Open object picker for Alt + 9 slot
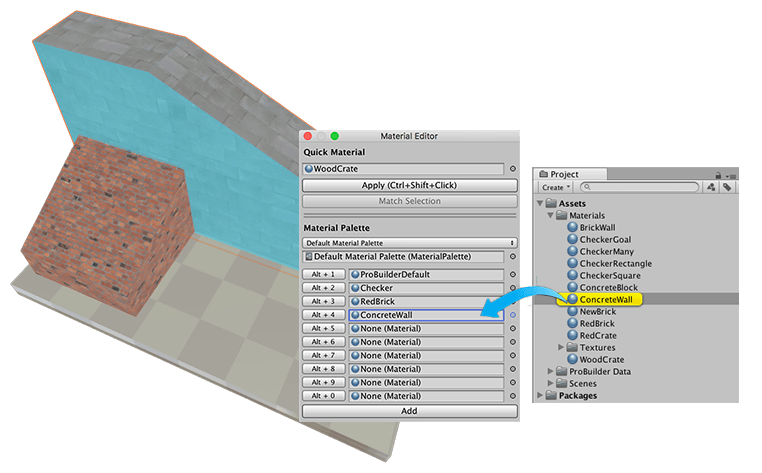The height and width of the screenshot is (473, 762). point(513,383)
